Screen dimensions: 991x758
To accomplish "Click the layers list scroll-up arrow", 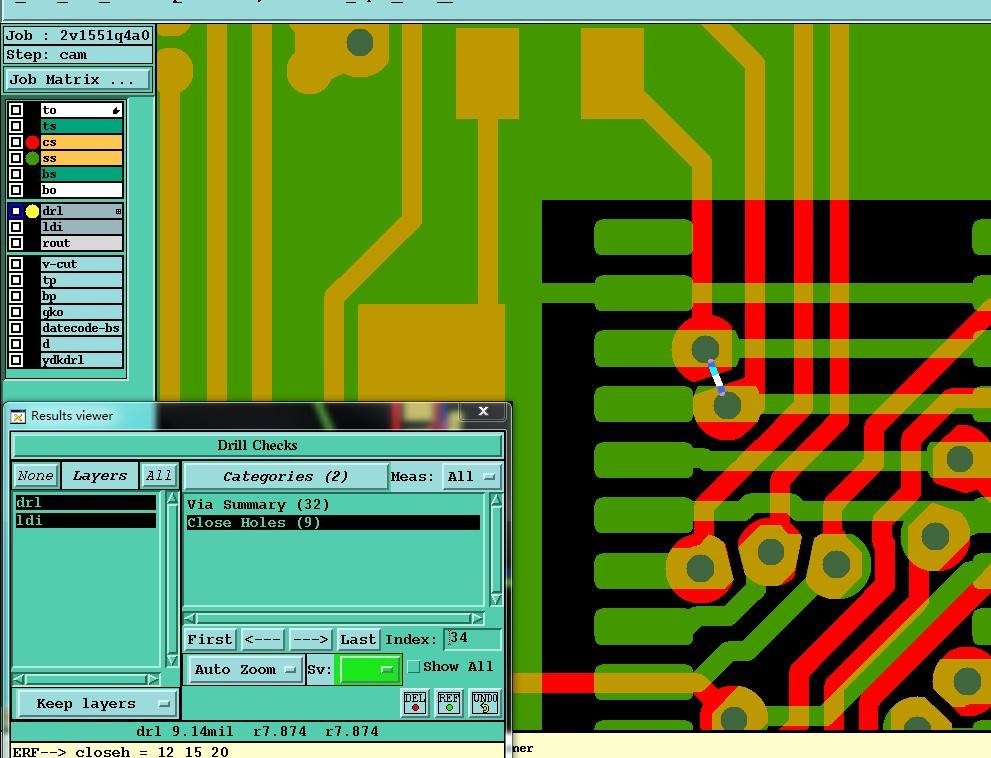I will point(172,498).
